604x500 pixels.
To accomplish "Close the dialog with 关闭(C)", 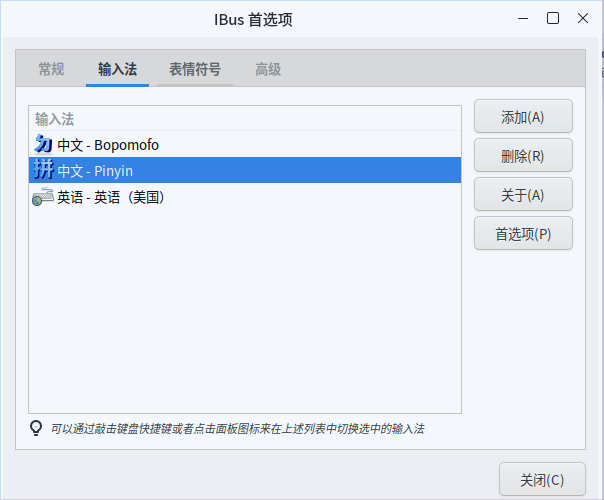I will (542, 480).
